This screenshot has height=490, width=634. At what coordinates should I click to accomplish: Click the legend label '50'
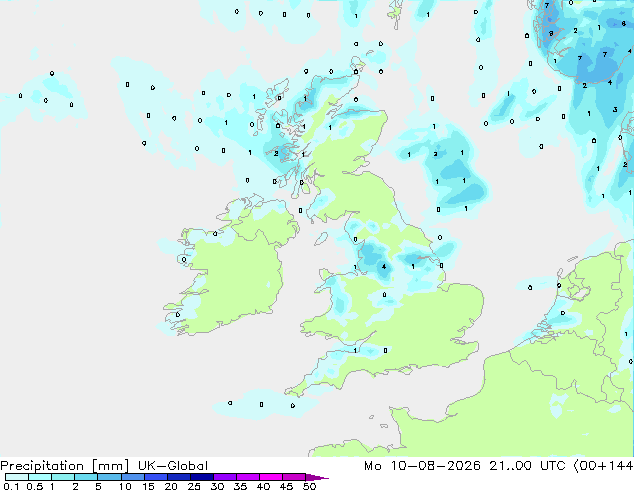tap(309, 486)
